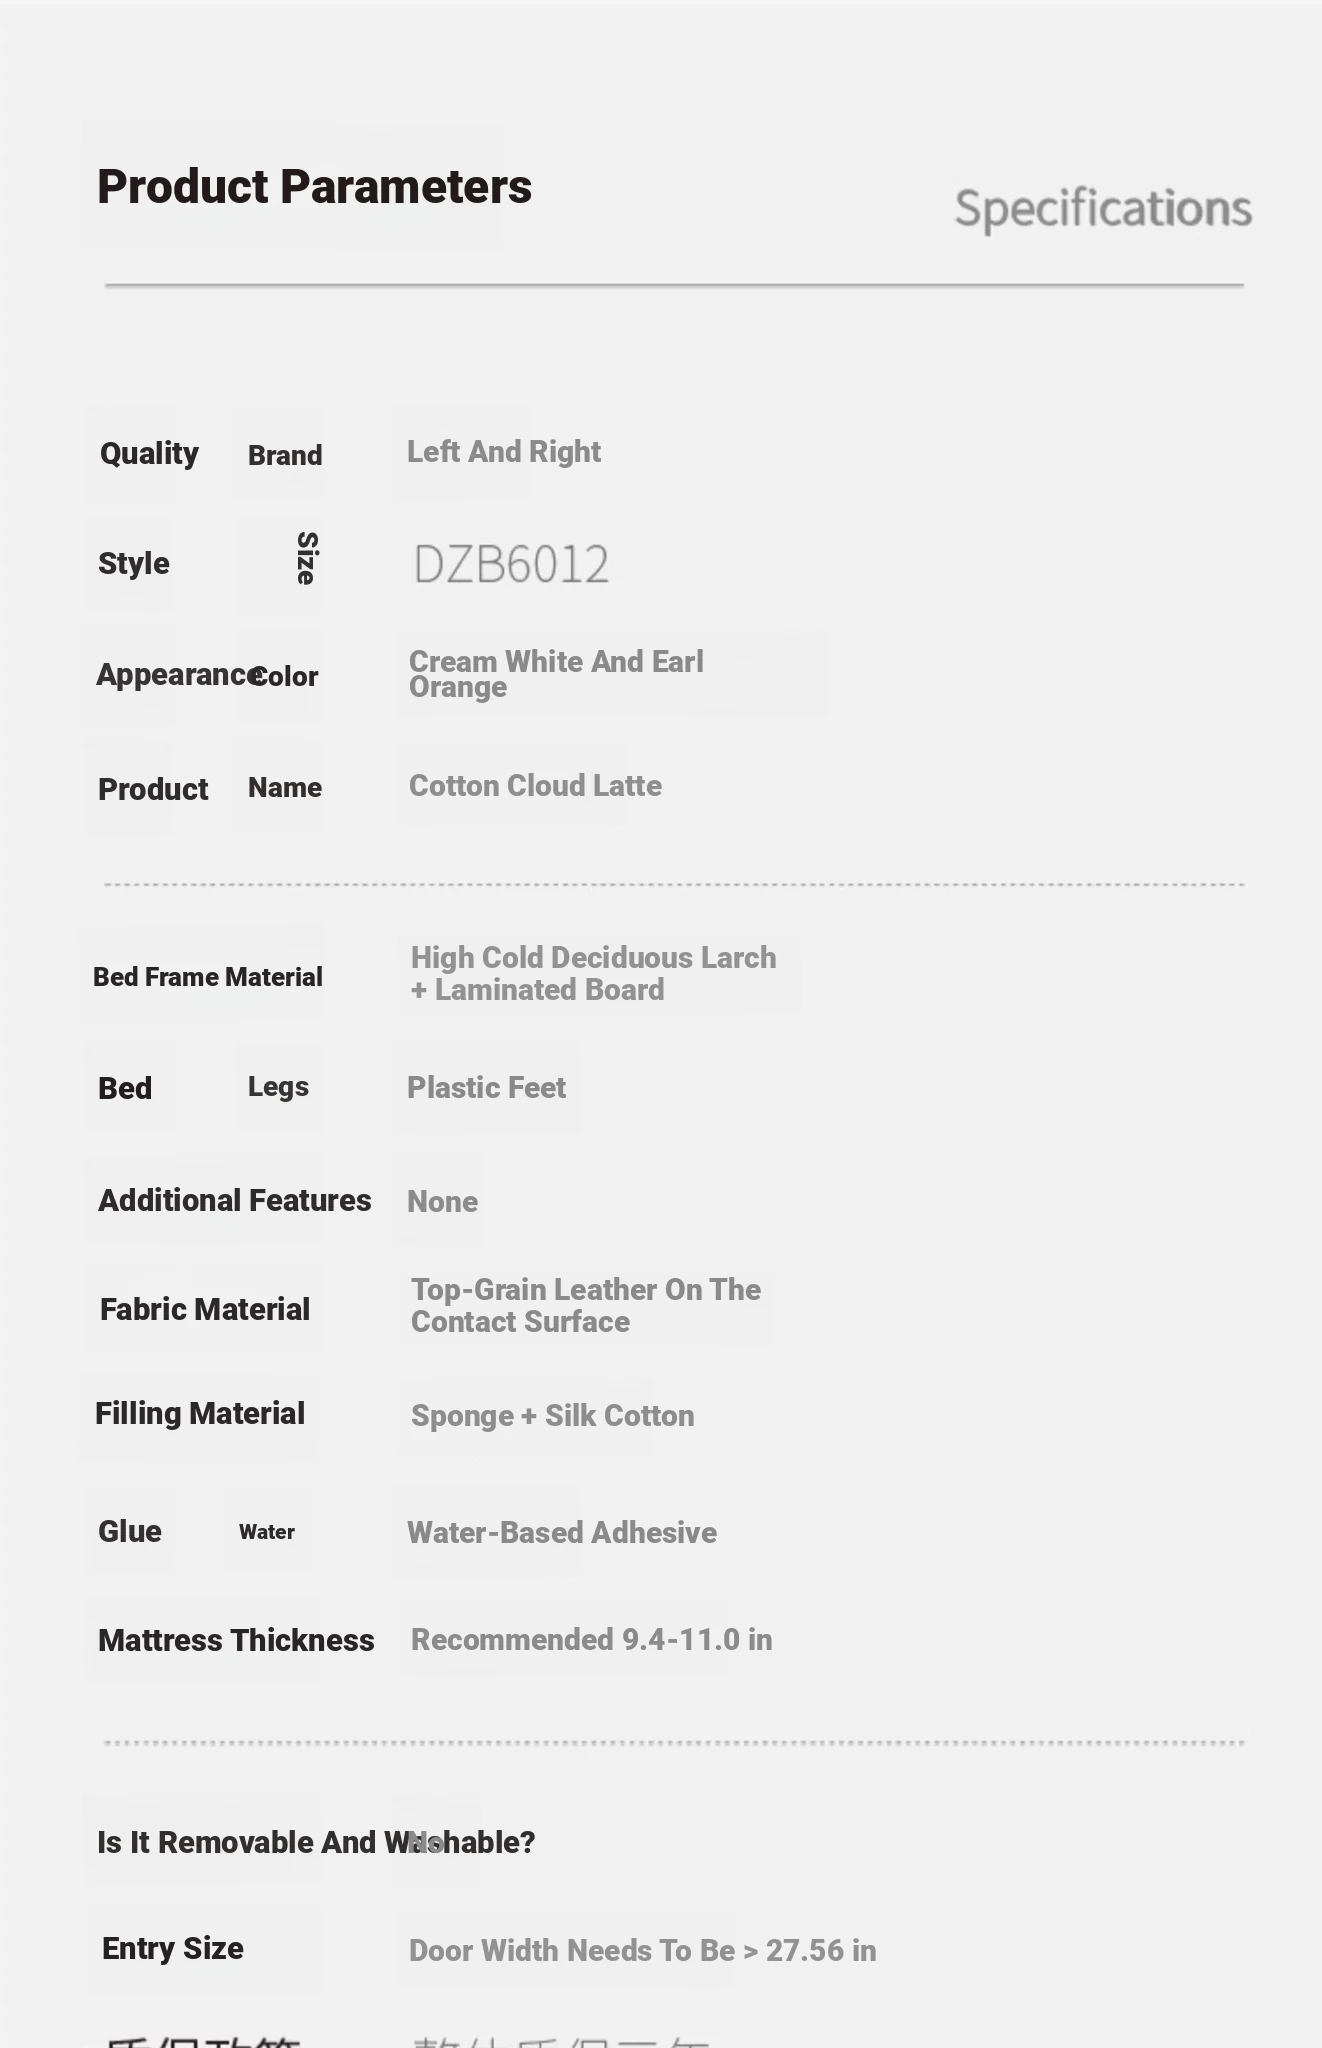Image resolution: width=1322 pixels, height=2048 pixels.
Task: Select the Cream White And Earl Orange text
Action: [556, 674]
